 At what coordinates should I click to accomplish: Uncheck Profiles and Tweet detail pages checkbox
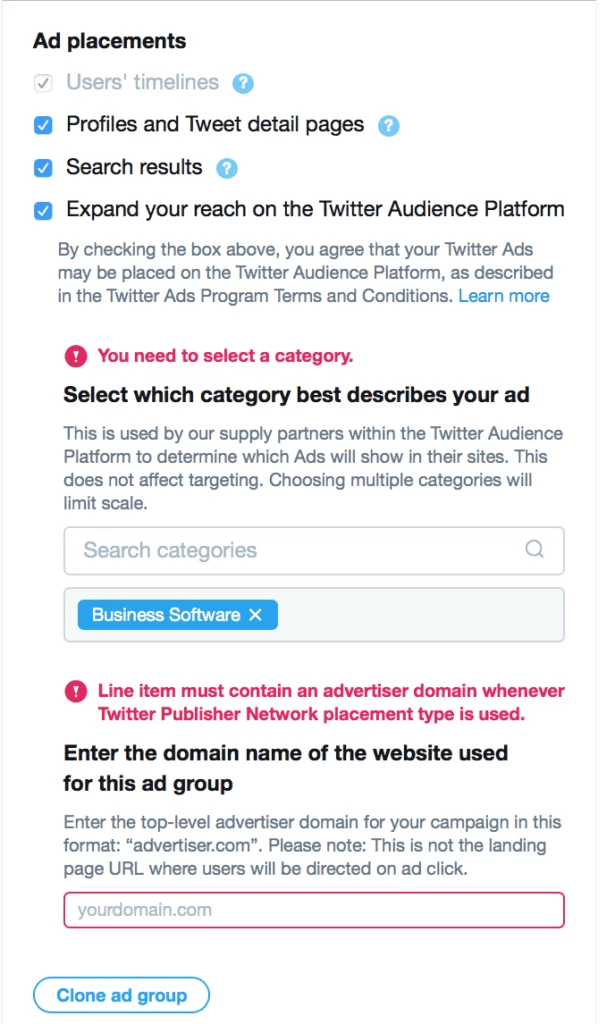pyautogui.click(x=43, y=125)
